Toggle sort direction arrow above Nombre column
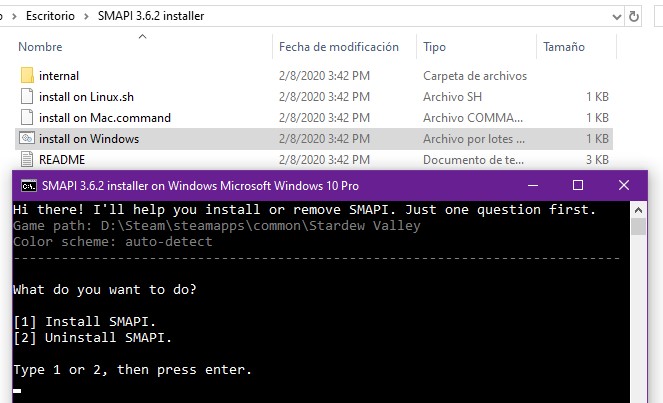 tap(141, 37)
